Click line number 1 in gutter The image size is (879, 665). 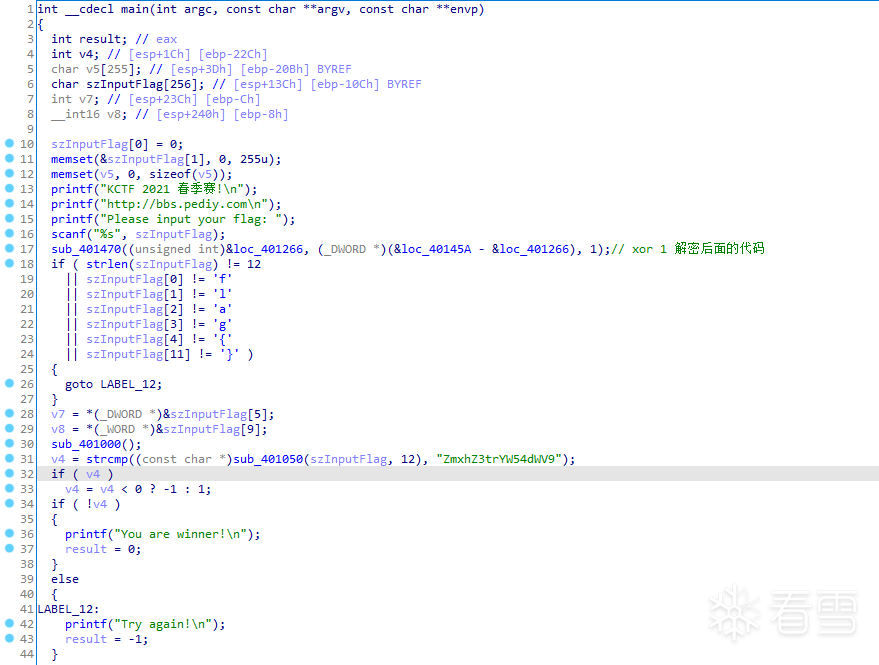29,10
